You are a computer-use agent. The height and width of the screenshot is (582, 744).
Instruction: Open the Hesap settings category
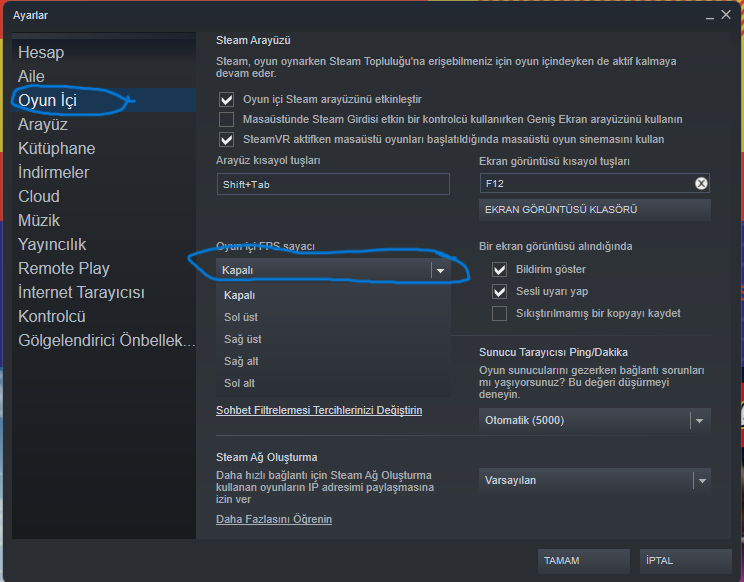pyautogui.click(x=104, y=52)
